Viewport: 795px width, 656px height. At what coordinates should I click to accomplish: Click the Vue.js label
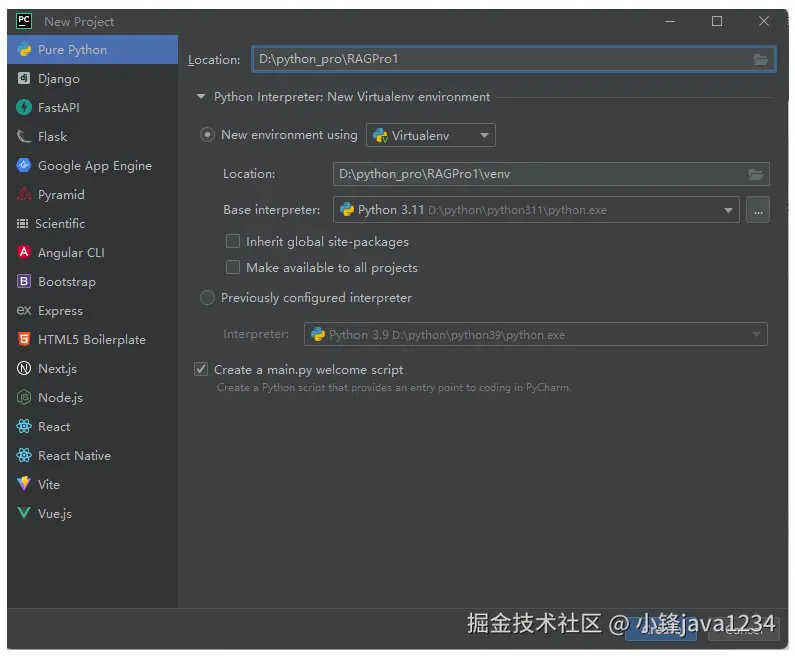click(x=55, y=514)
